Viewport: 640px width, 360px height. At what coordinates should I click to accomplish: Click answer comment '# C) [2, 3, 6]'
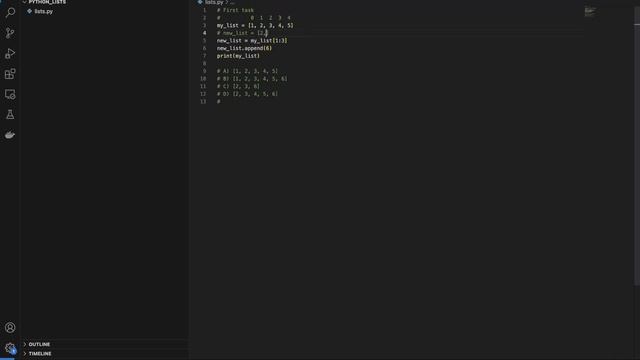coord(238,87)
